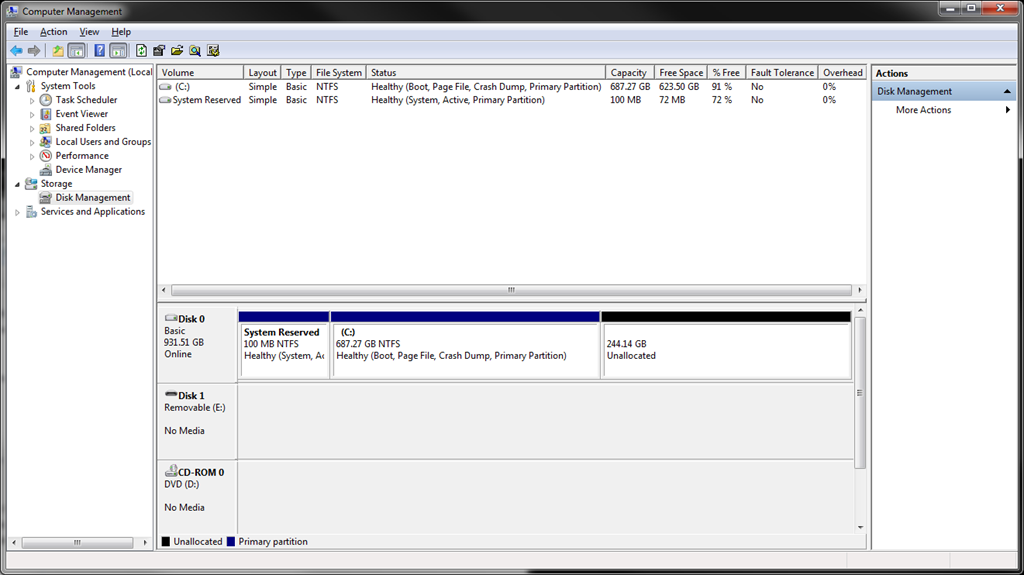Click the Computer Management title bar icon

12,11
